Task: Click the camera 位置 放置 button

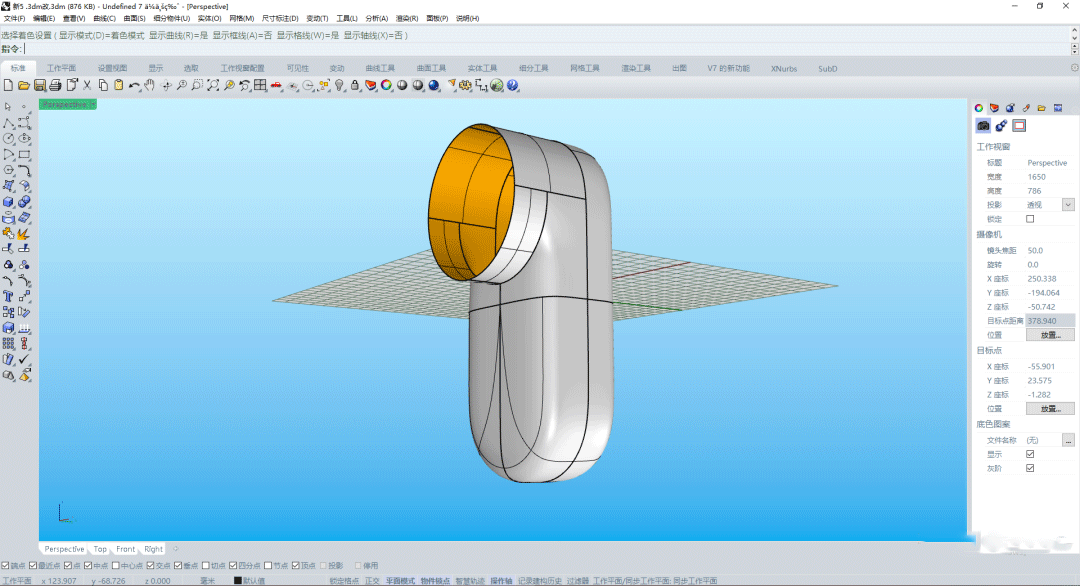Action: coord(1050,335)
